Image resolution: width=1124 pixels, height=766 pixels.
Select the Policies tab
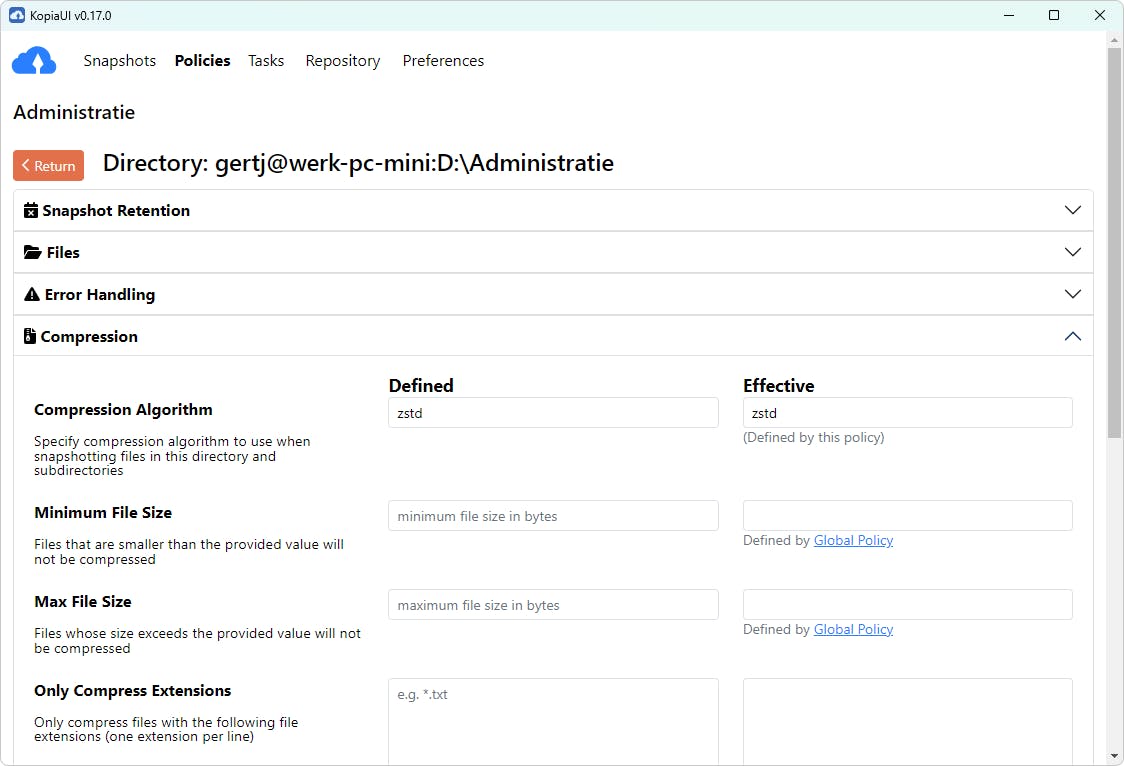click(202, 61)
